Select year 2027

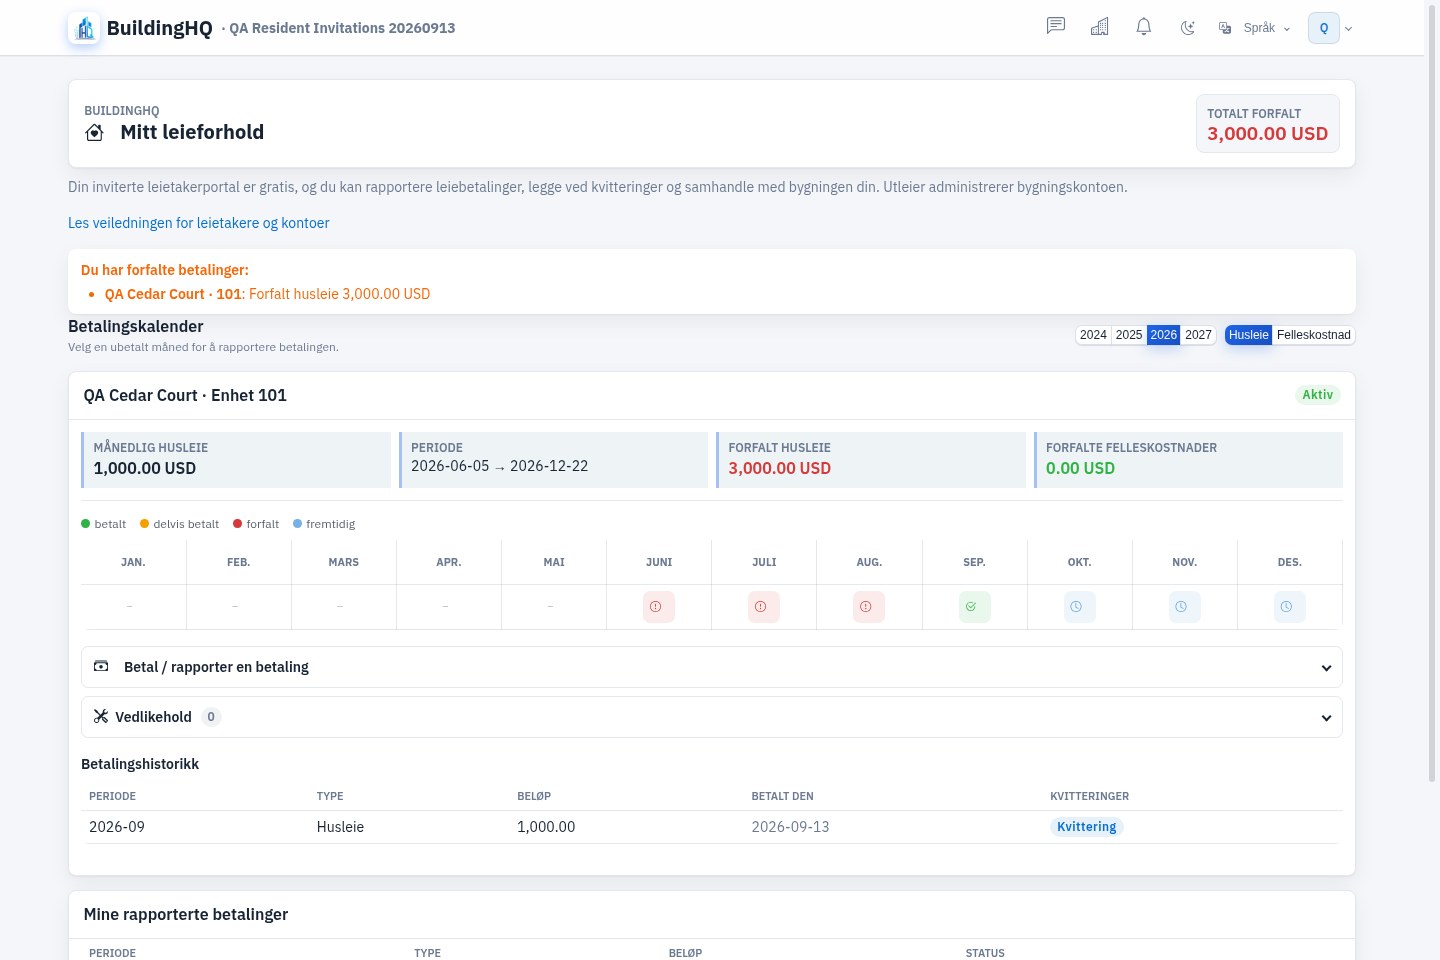pos(1198,335)
